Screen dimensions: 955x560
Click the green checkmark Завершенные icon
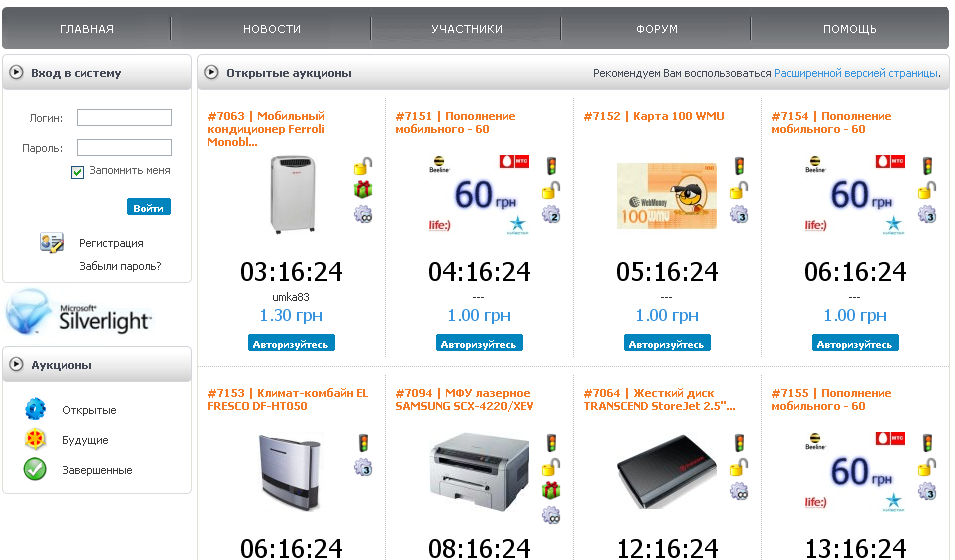(35, 469)
